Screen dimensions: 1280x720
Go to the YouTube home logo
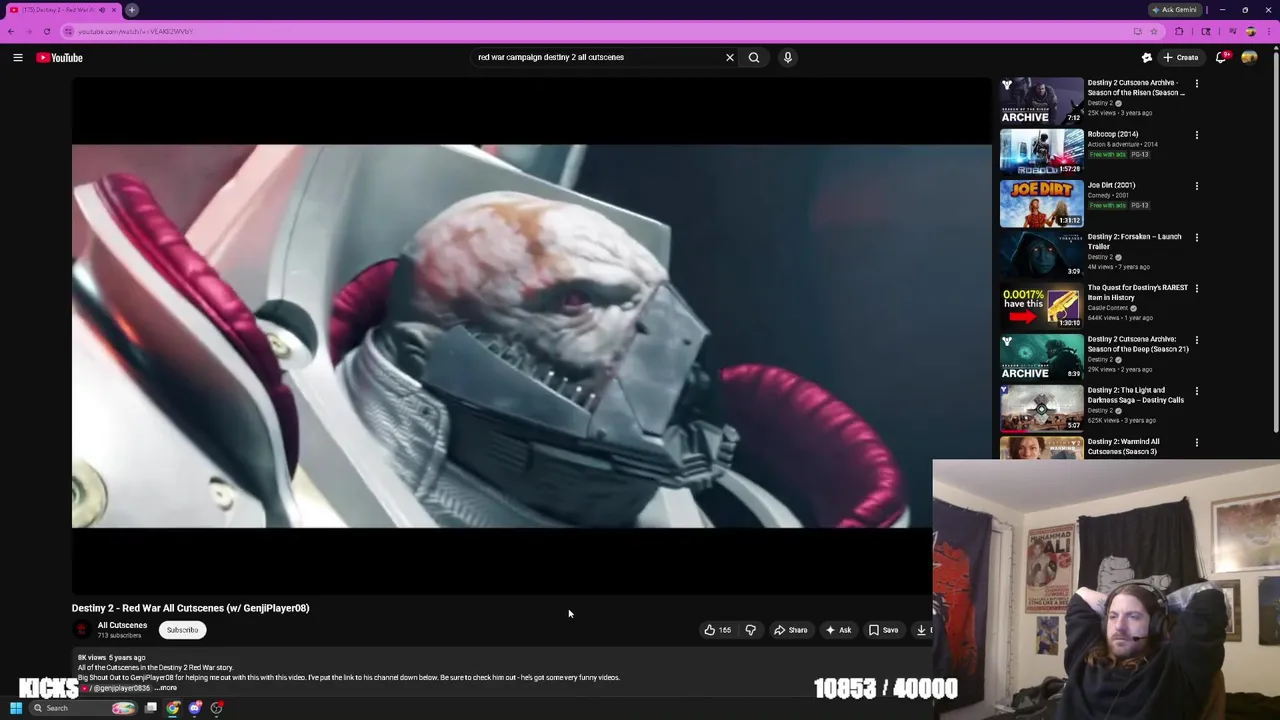(x=60, y=58)
